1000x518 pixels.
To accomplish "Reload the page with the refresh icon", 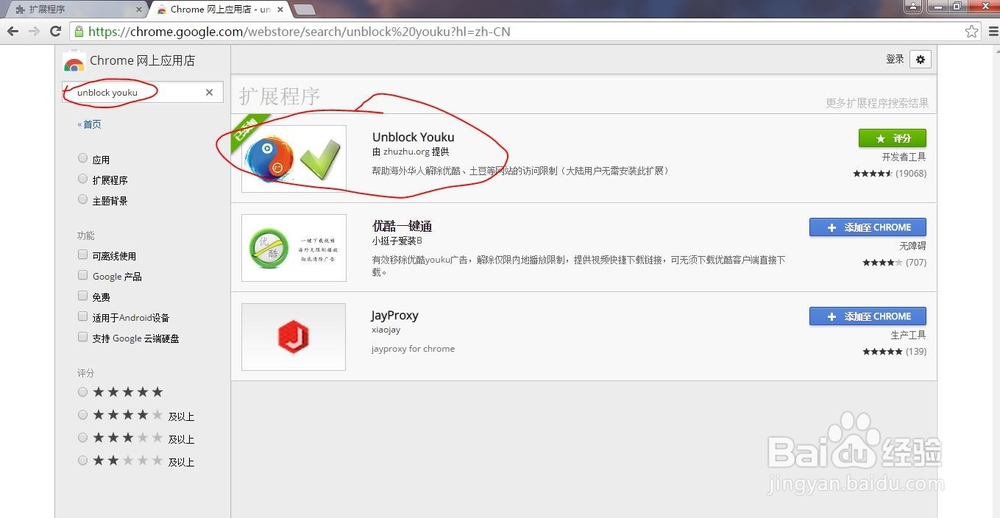I will pyautogui.click(x=55, y=31).
